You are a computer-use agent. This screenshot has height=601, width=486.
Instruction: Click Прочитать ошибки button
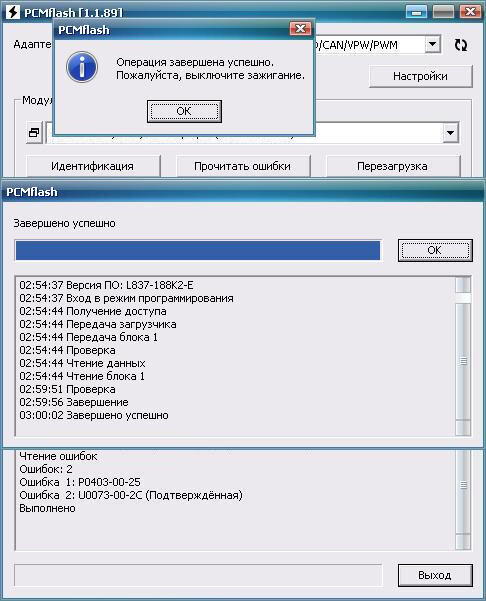click(242, 166)
